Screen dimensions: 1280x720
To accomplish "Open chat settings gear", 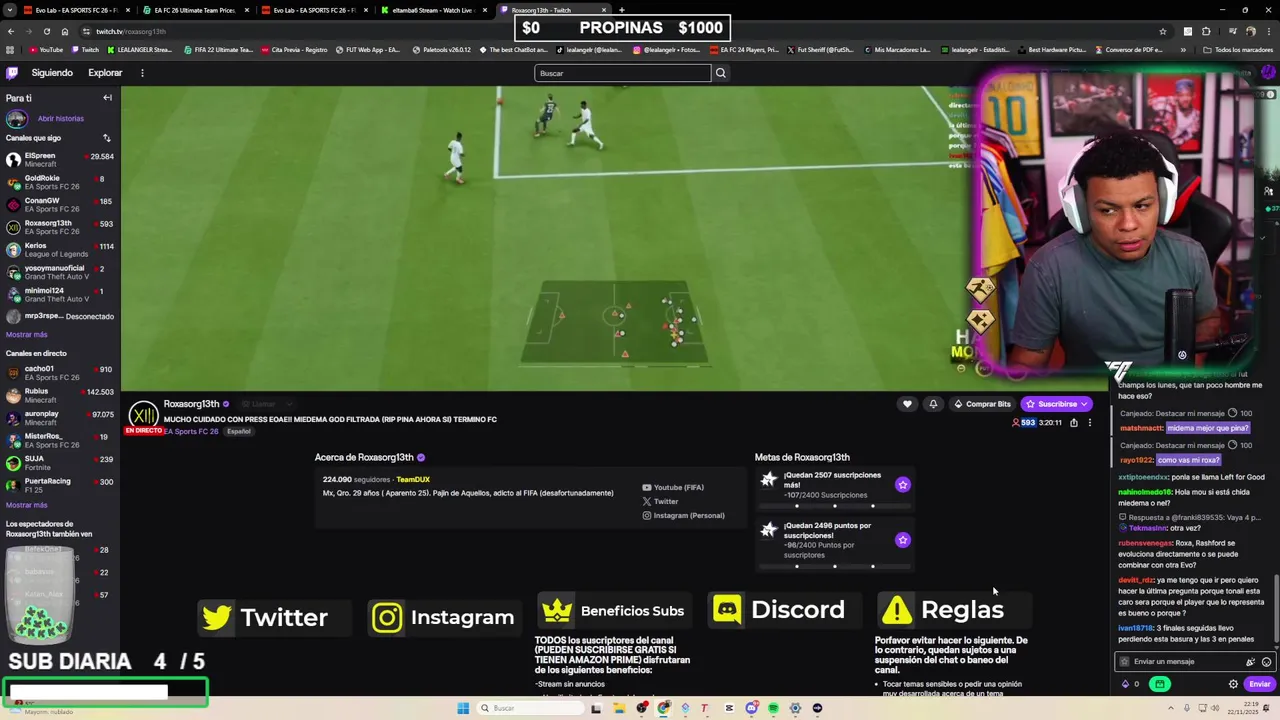I will coord(1233,684).
